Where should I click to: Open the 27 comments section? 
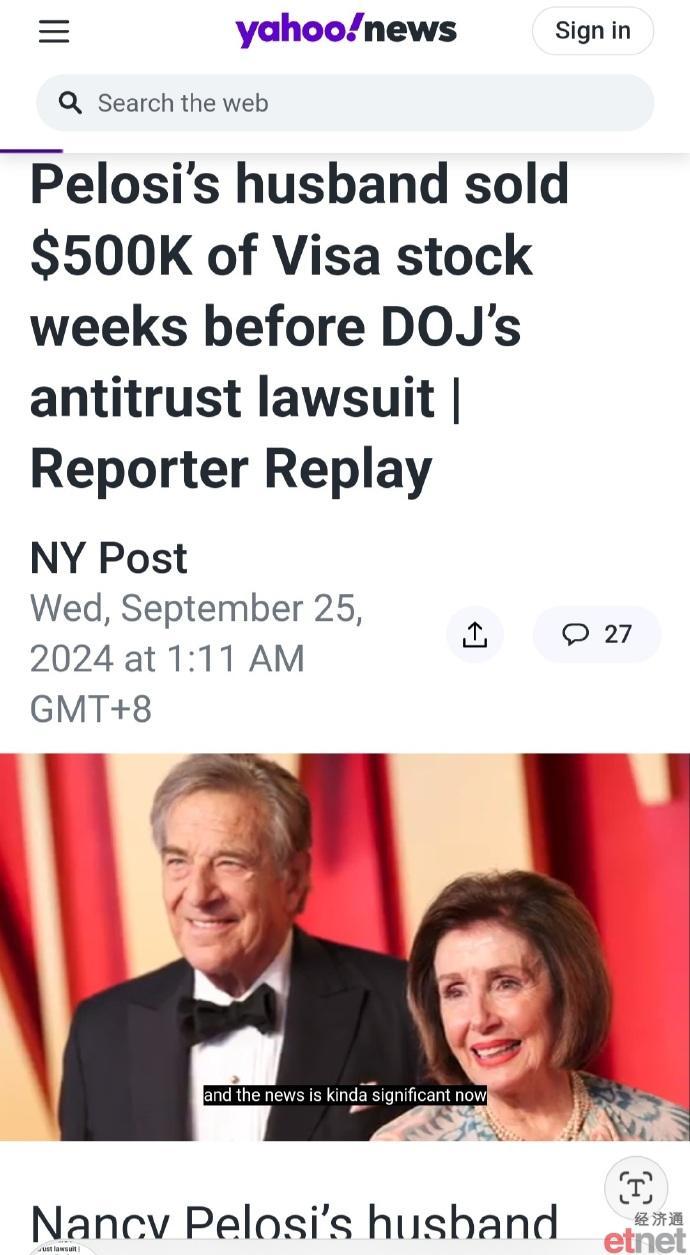tap(597, 634)
